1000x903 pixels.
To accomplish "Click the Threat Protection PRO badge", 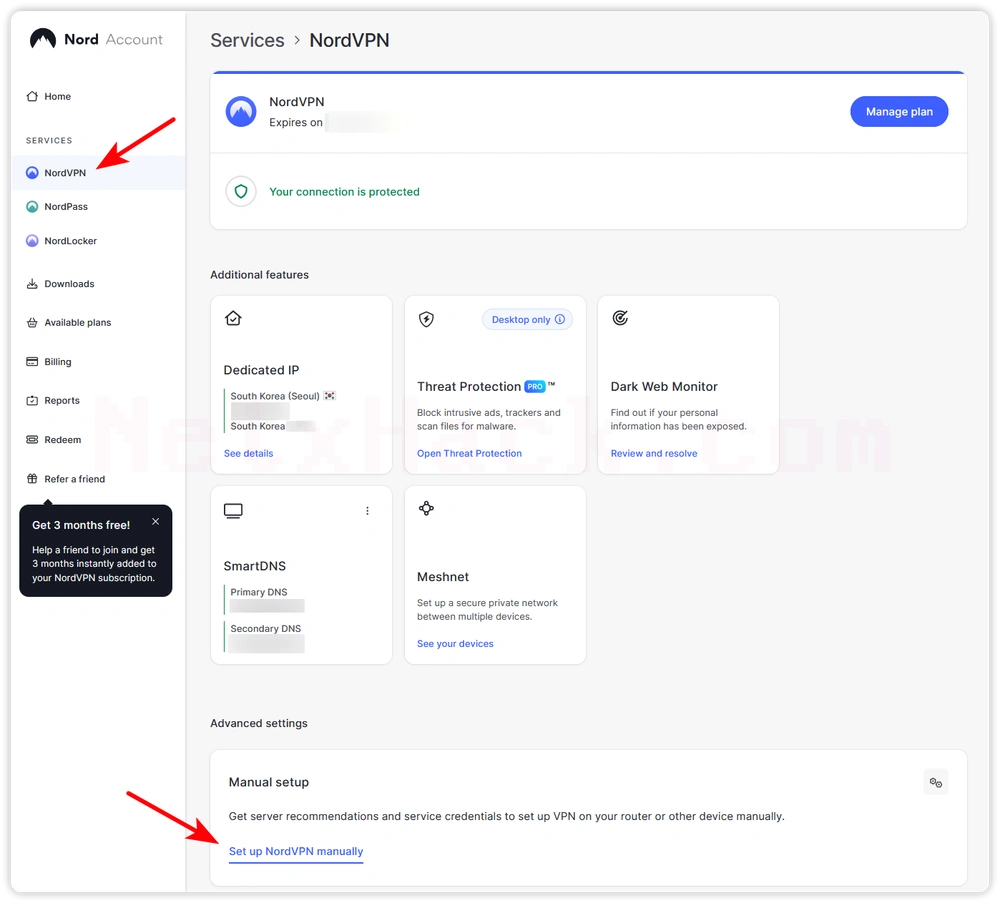I will point(535,386).
